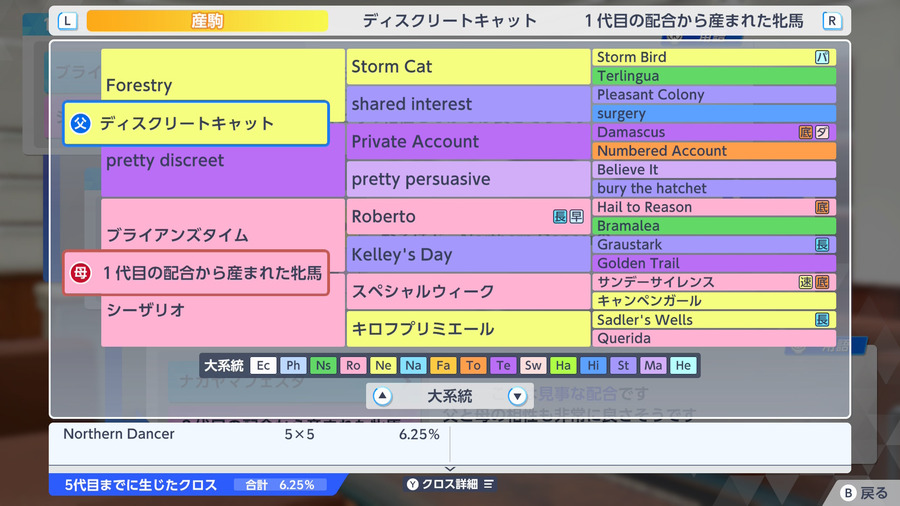The width and height of the screenshot is (900, 506).
Task: Select the 1代目の配合から産まれた牝馬 dam box
Action: 196,273
